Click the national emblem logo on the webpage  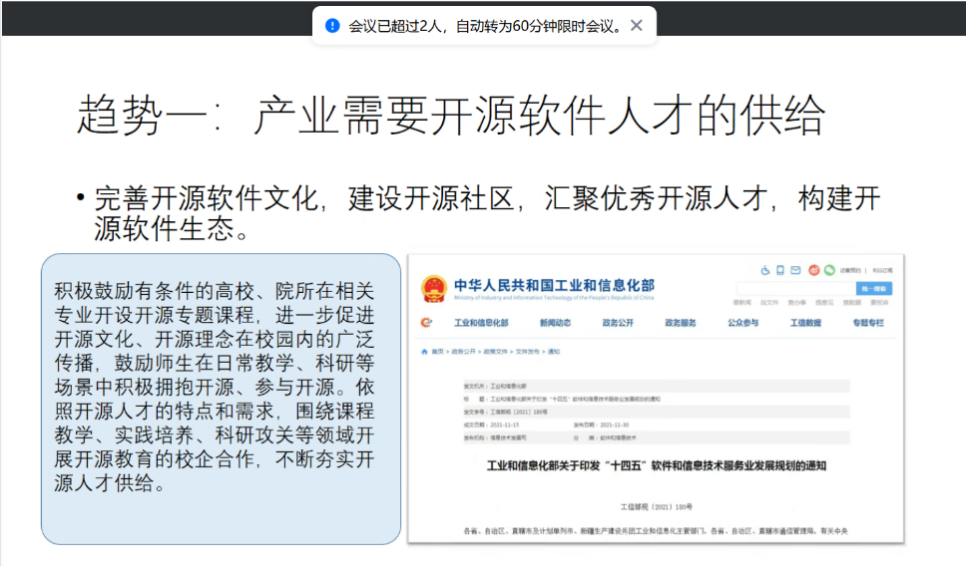434,289
